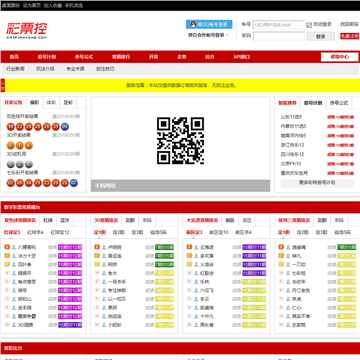The width and height of the screenshot is (360, 360).
Task: Click the blue lottery ball in 双色球 results
Action: tap(65, 126)
